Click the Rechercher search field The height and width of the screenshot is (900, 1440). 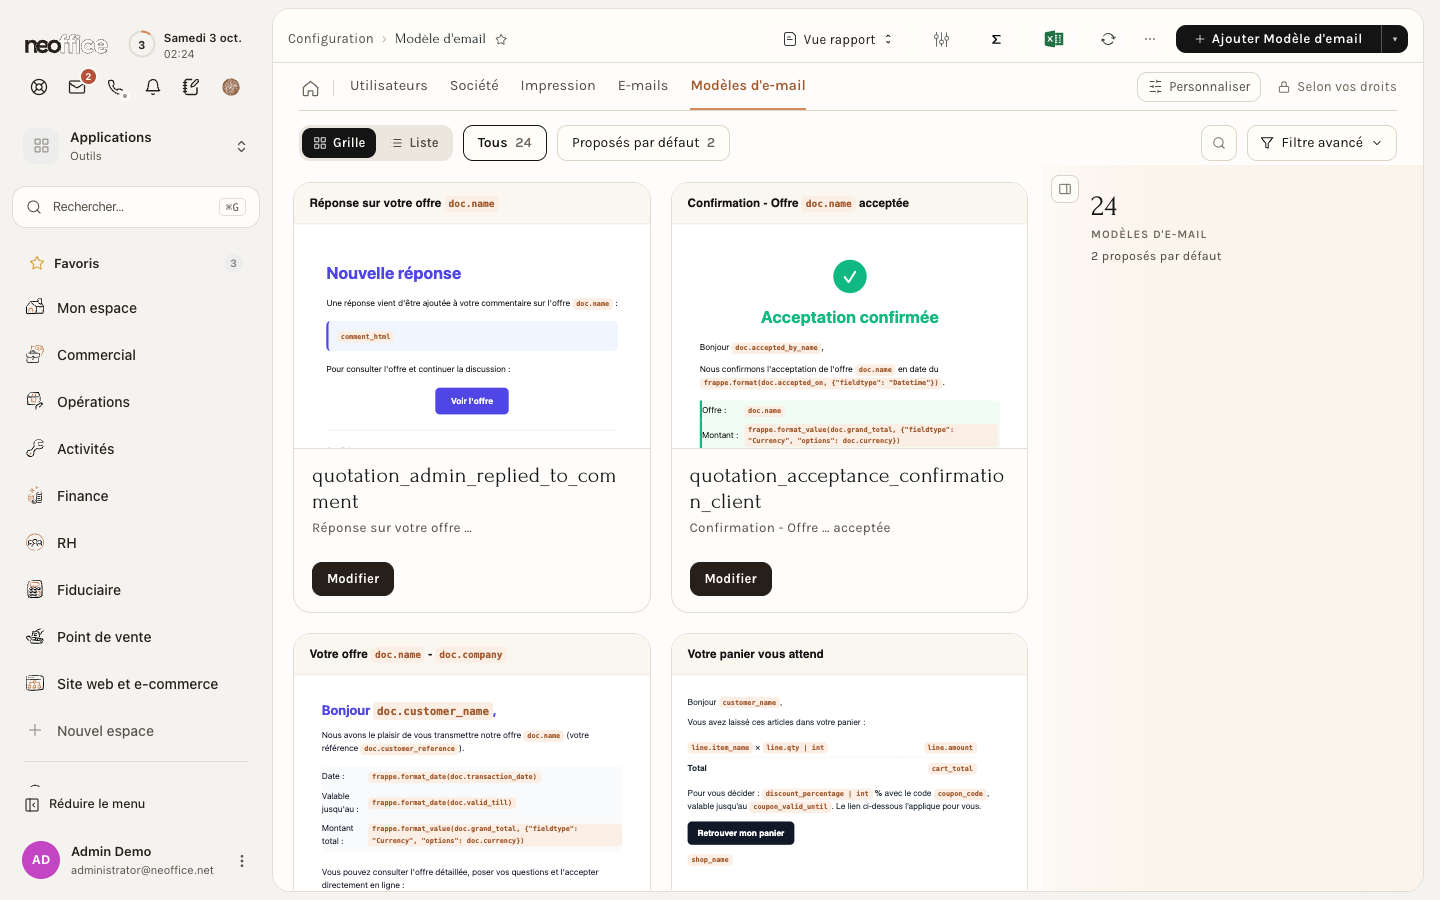pyautogui.click(x=136, y=207)
